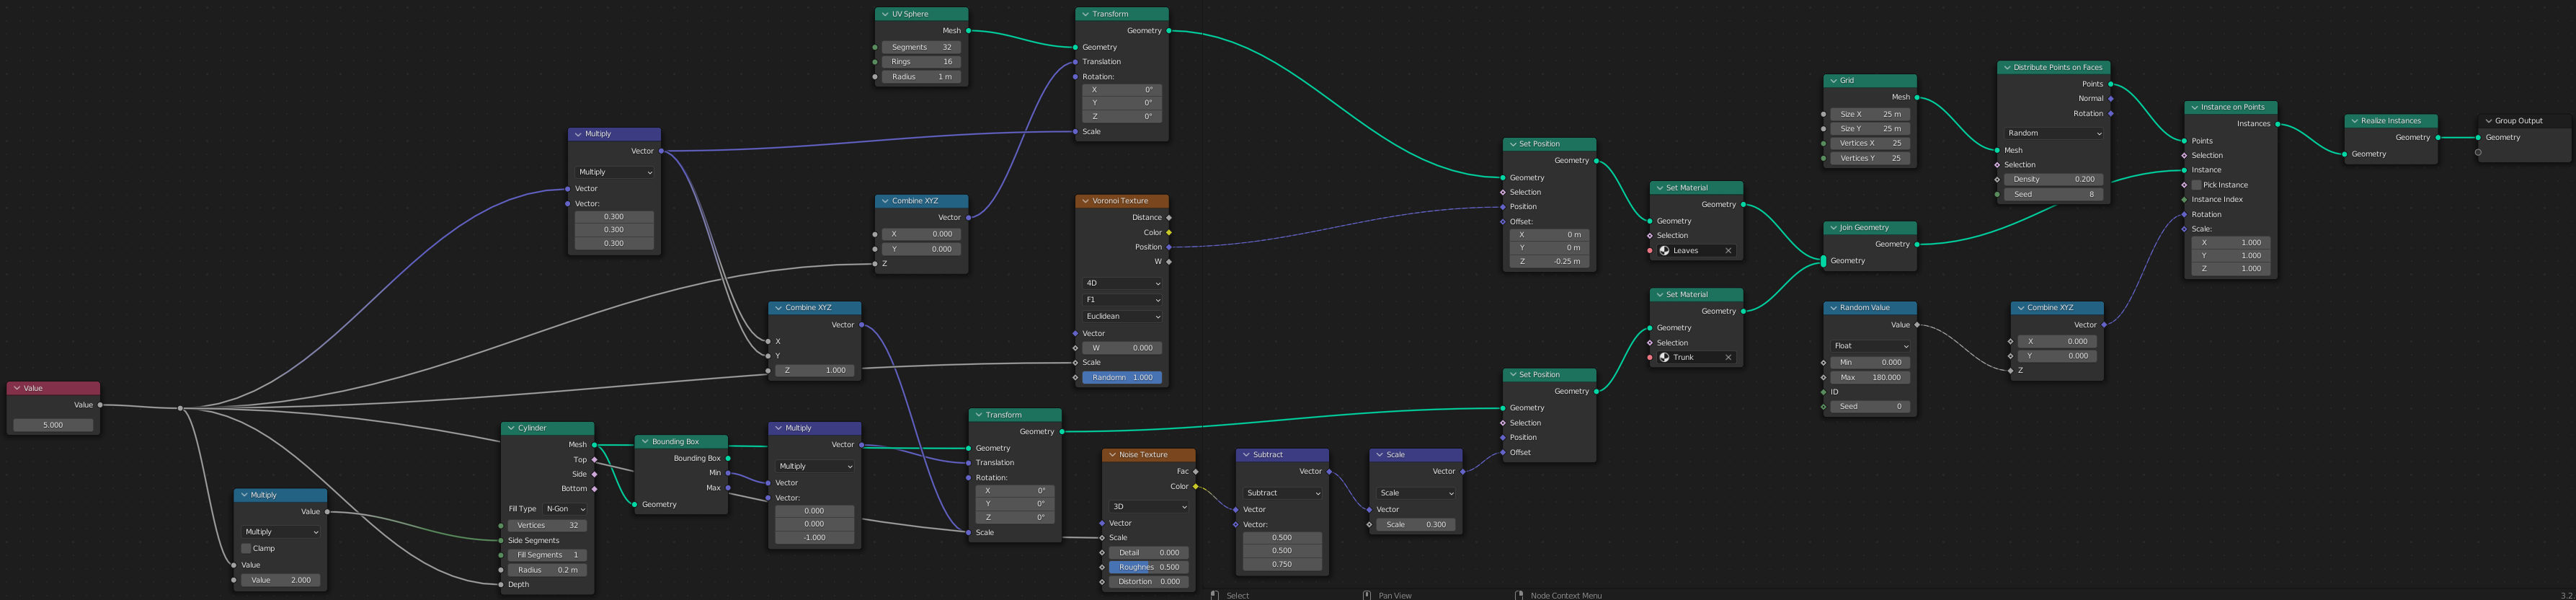Adjust the Voronoi Randomness slider
Image resolution: width=2576 pixels, height=600 pixels.
[1122, 378]
